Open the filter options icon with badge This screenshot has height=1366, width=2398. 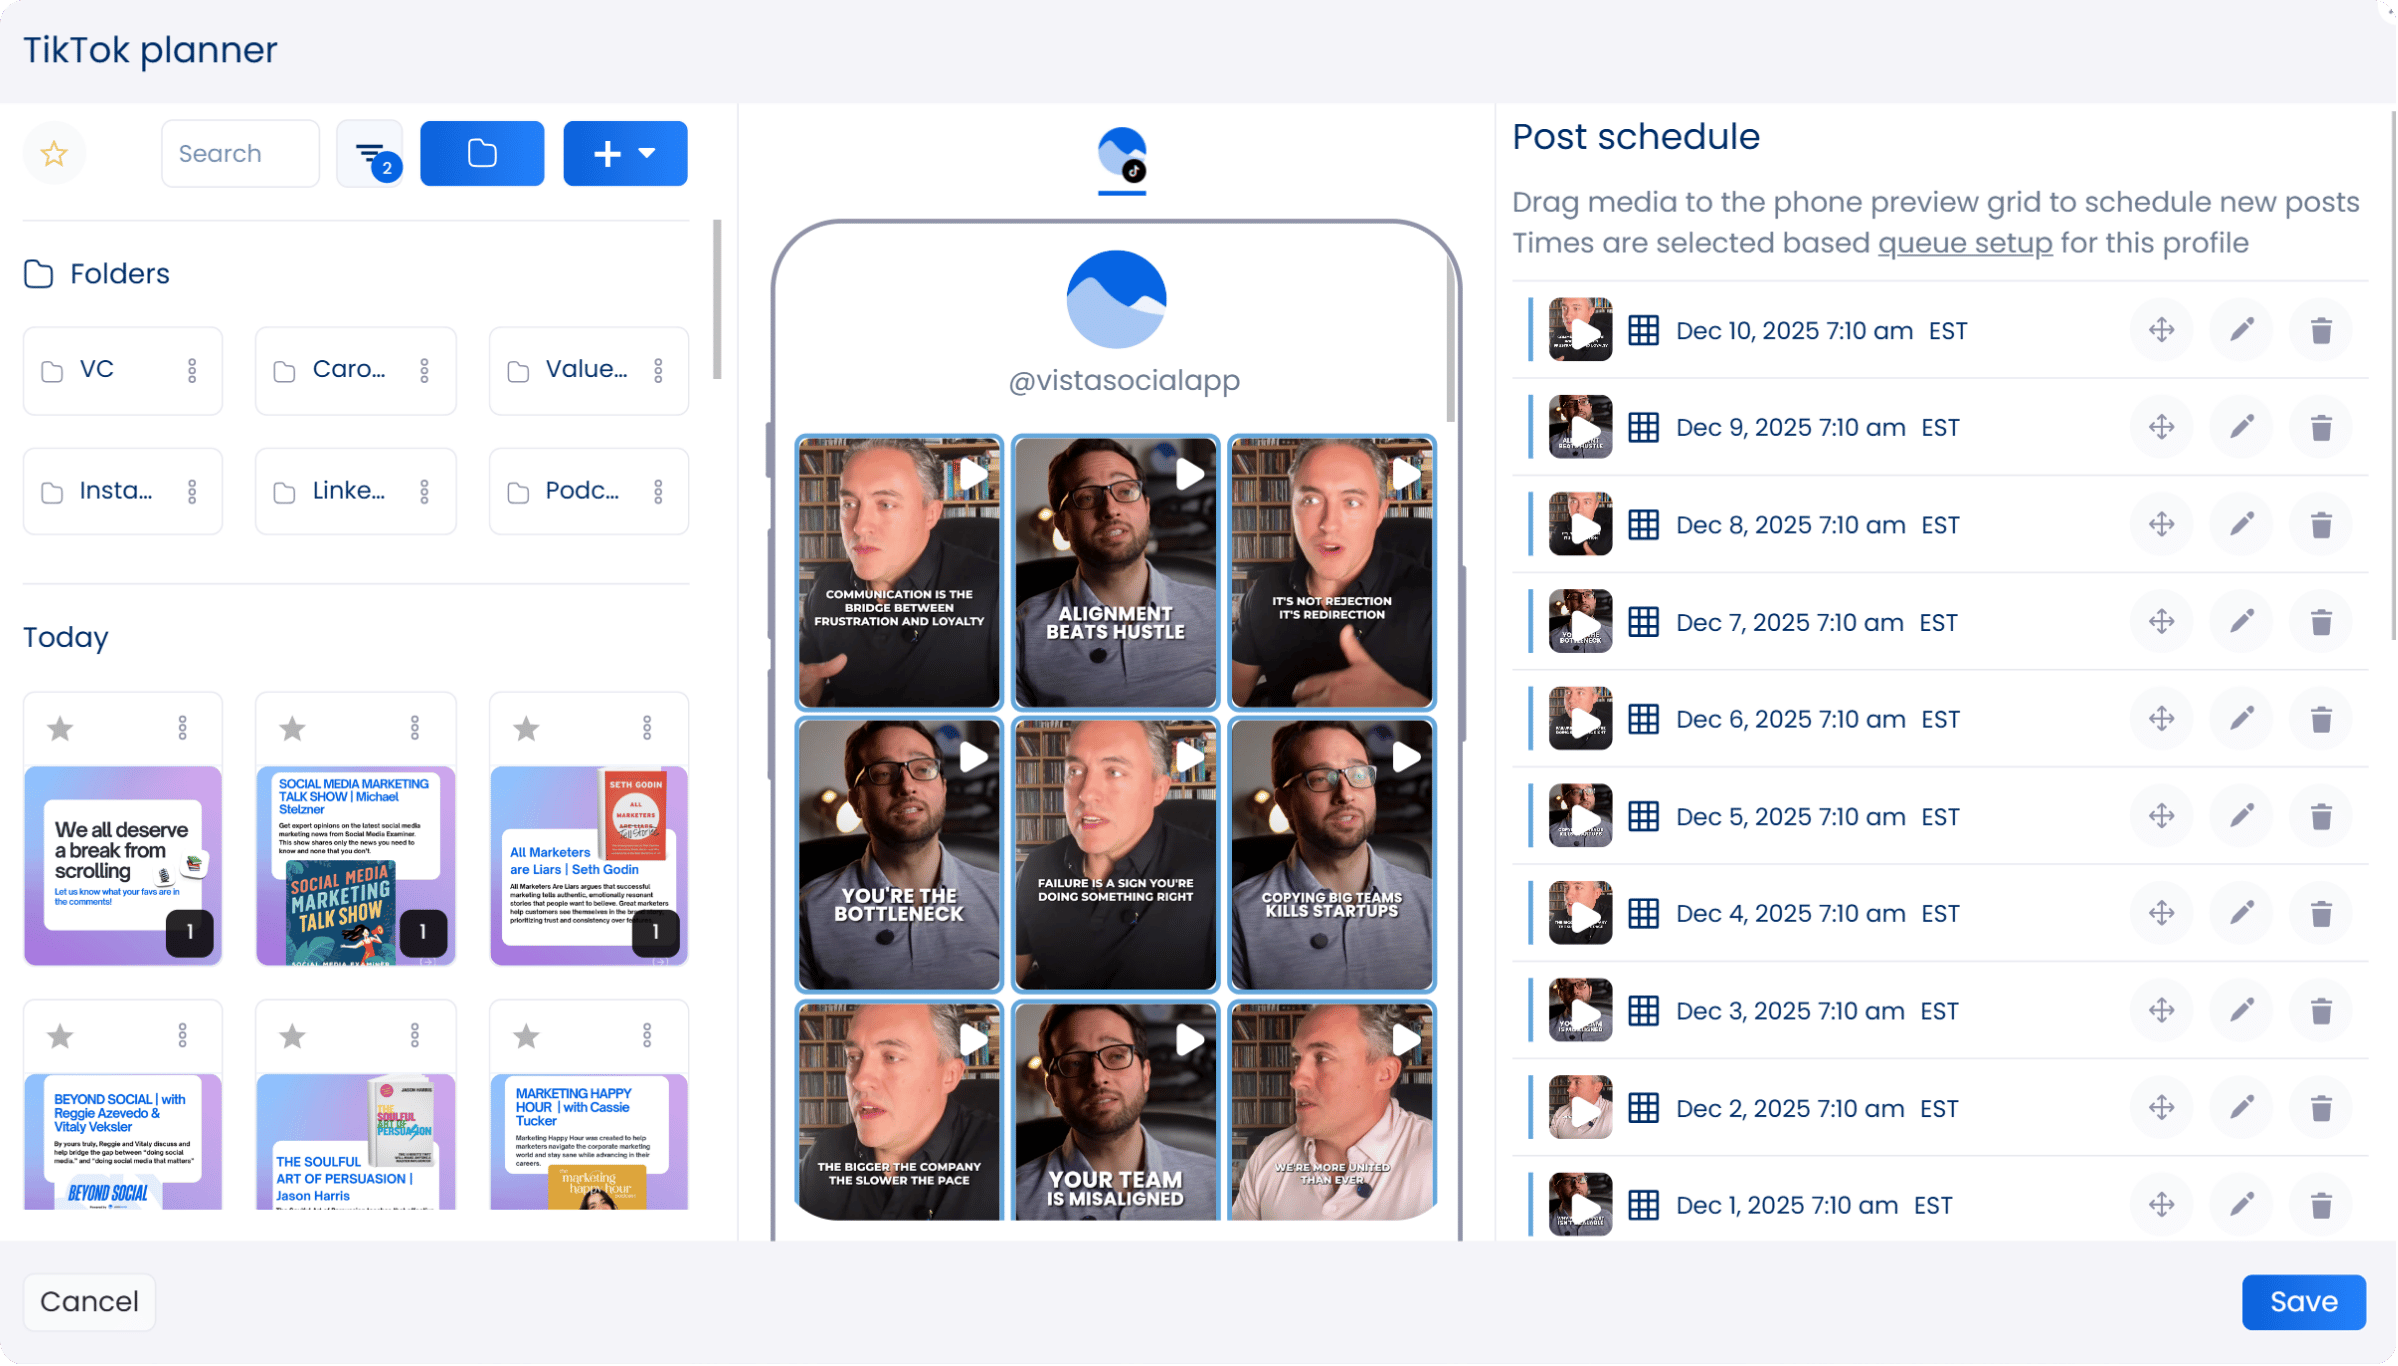tap(370, 153)
